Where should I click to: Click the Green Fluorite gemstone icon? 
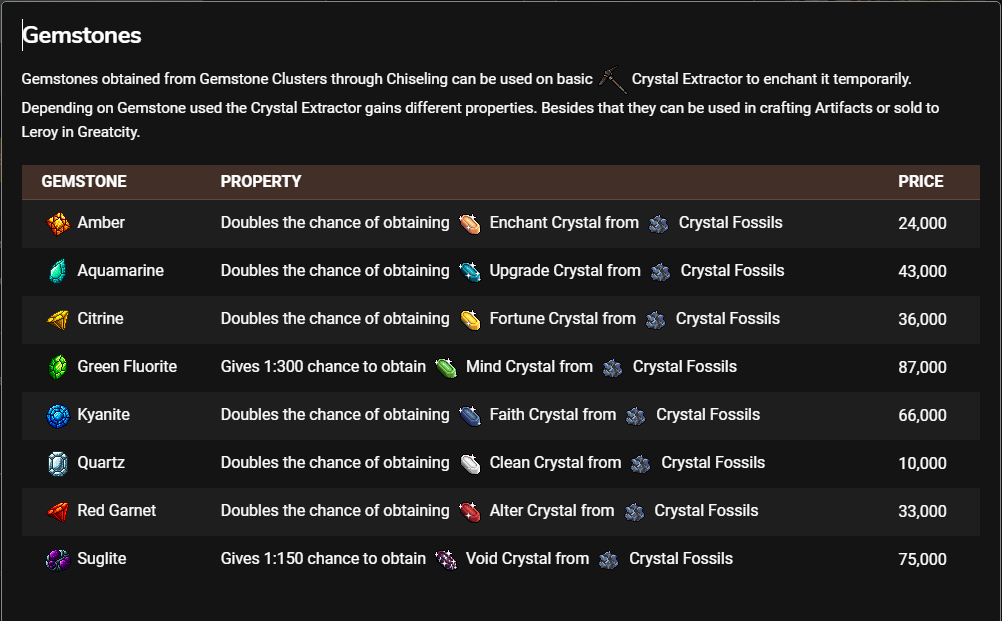click(58, 367)
